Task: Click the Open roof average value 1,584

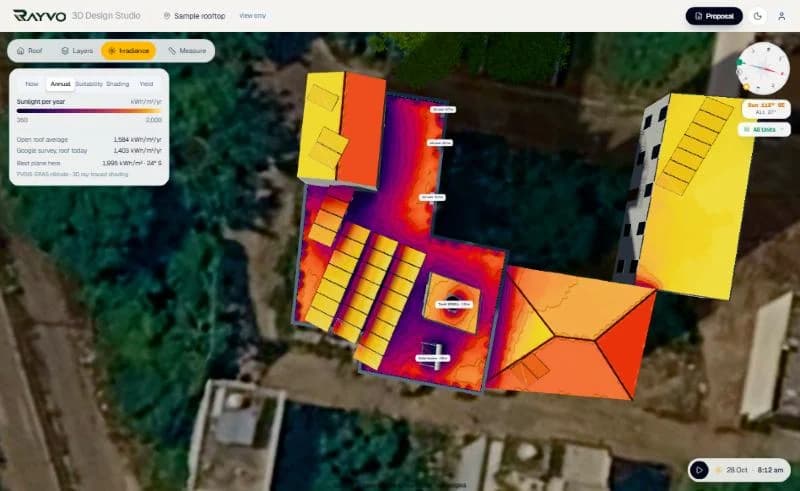Action: pyautogui.click(x=137, y=139)
